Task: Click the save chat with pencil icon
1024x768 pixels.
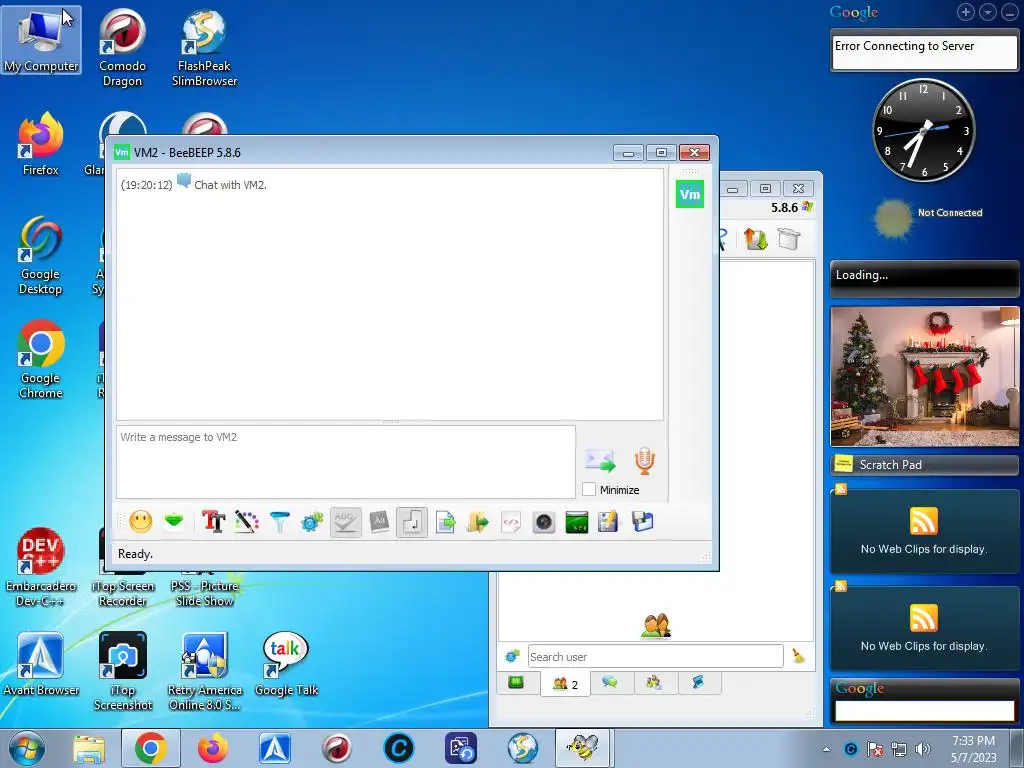Action: coord(608,522)
